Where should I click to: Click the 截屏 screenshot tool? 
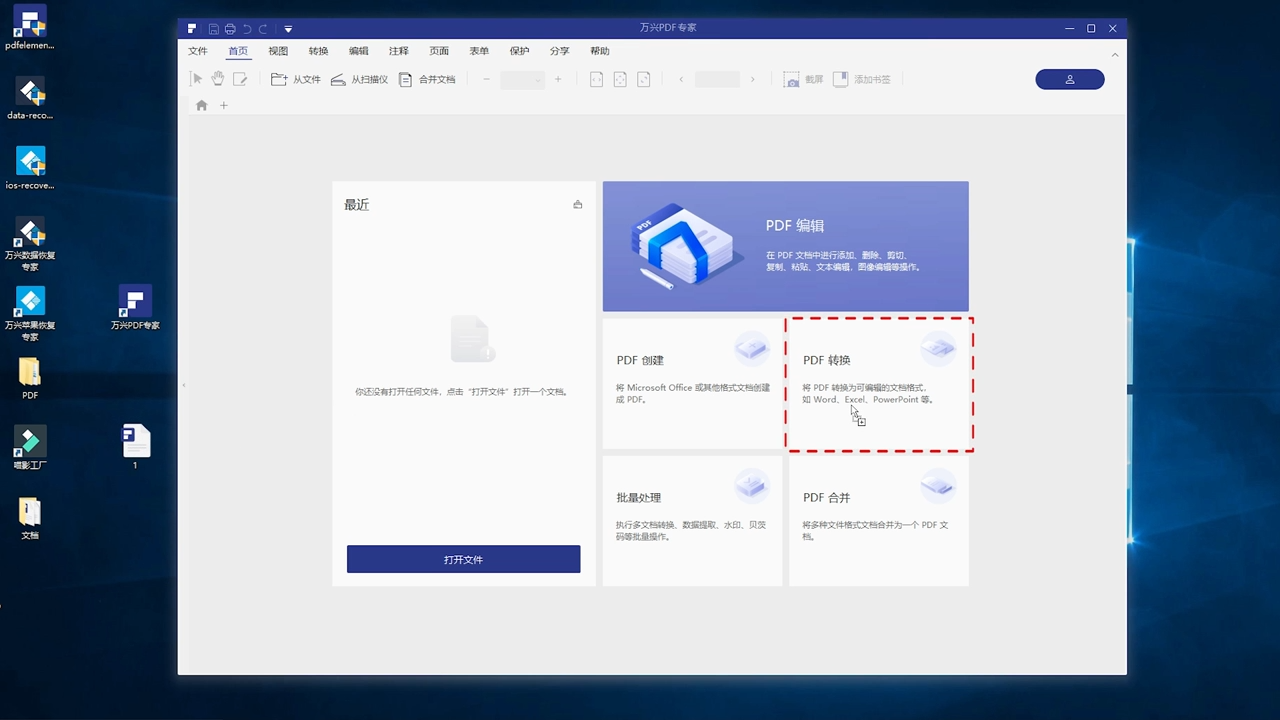(803, 79)
